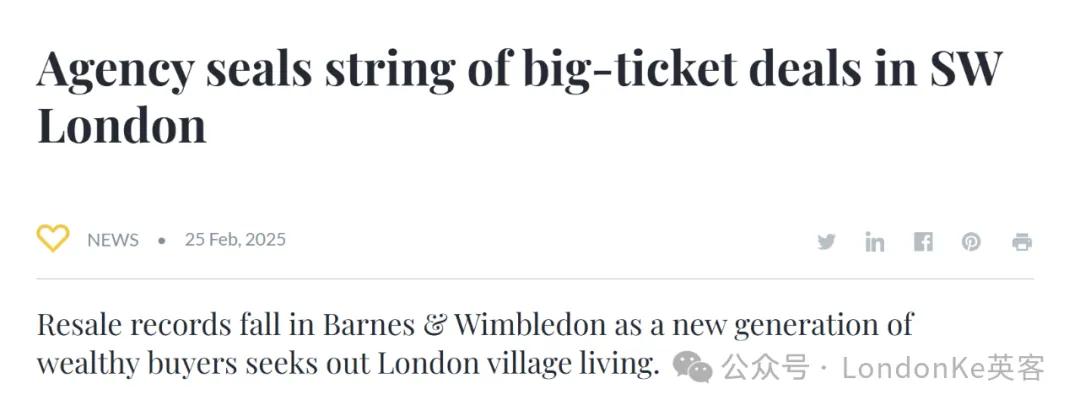1080x411 pixels.
Task: Click the word Barnes in summary
Action: [368, 324]
